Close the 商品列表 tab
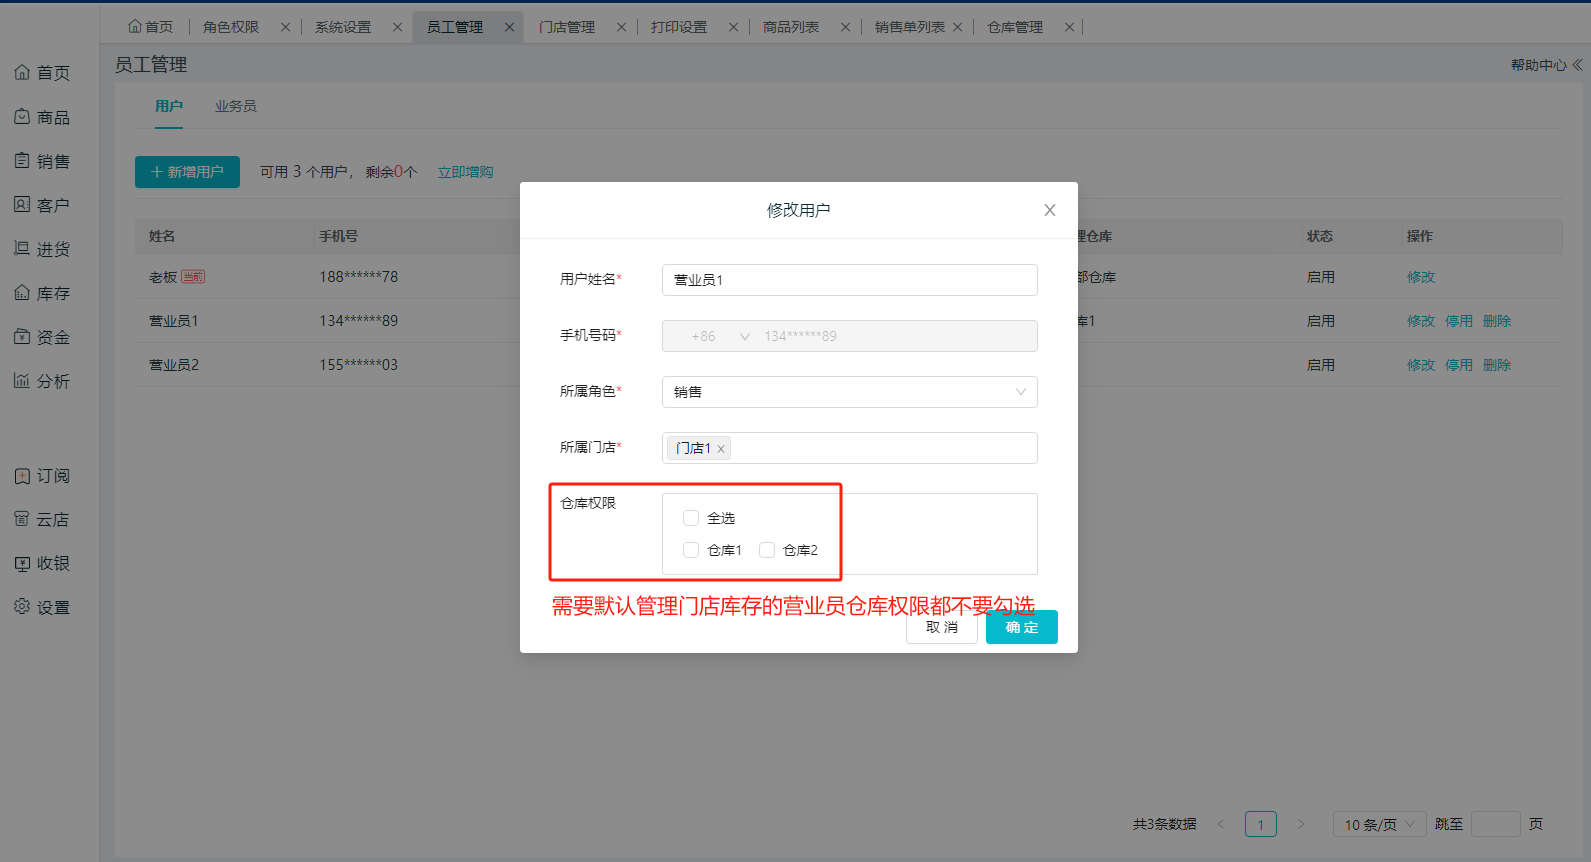The height and width of the screenshot is (862, 1591). click(x=845, y=27)
